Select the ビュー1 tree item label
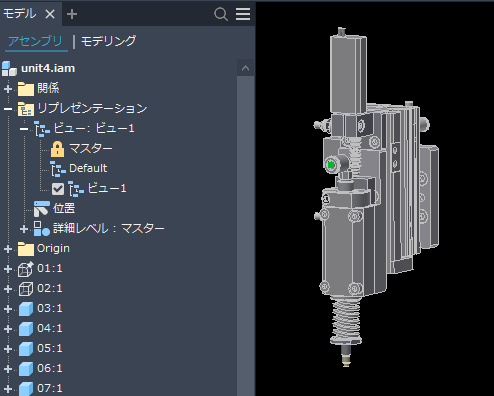Viewport: 494px width, 396px height. pos(107,188)
